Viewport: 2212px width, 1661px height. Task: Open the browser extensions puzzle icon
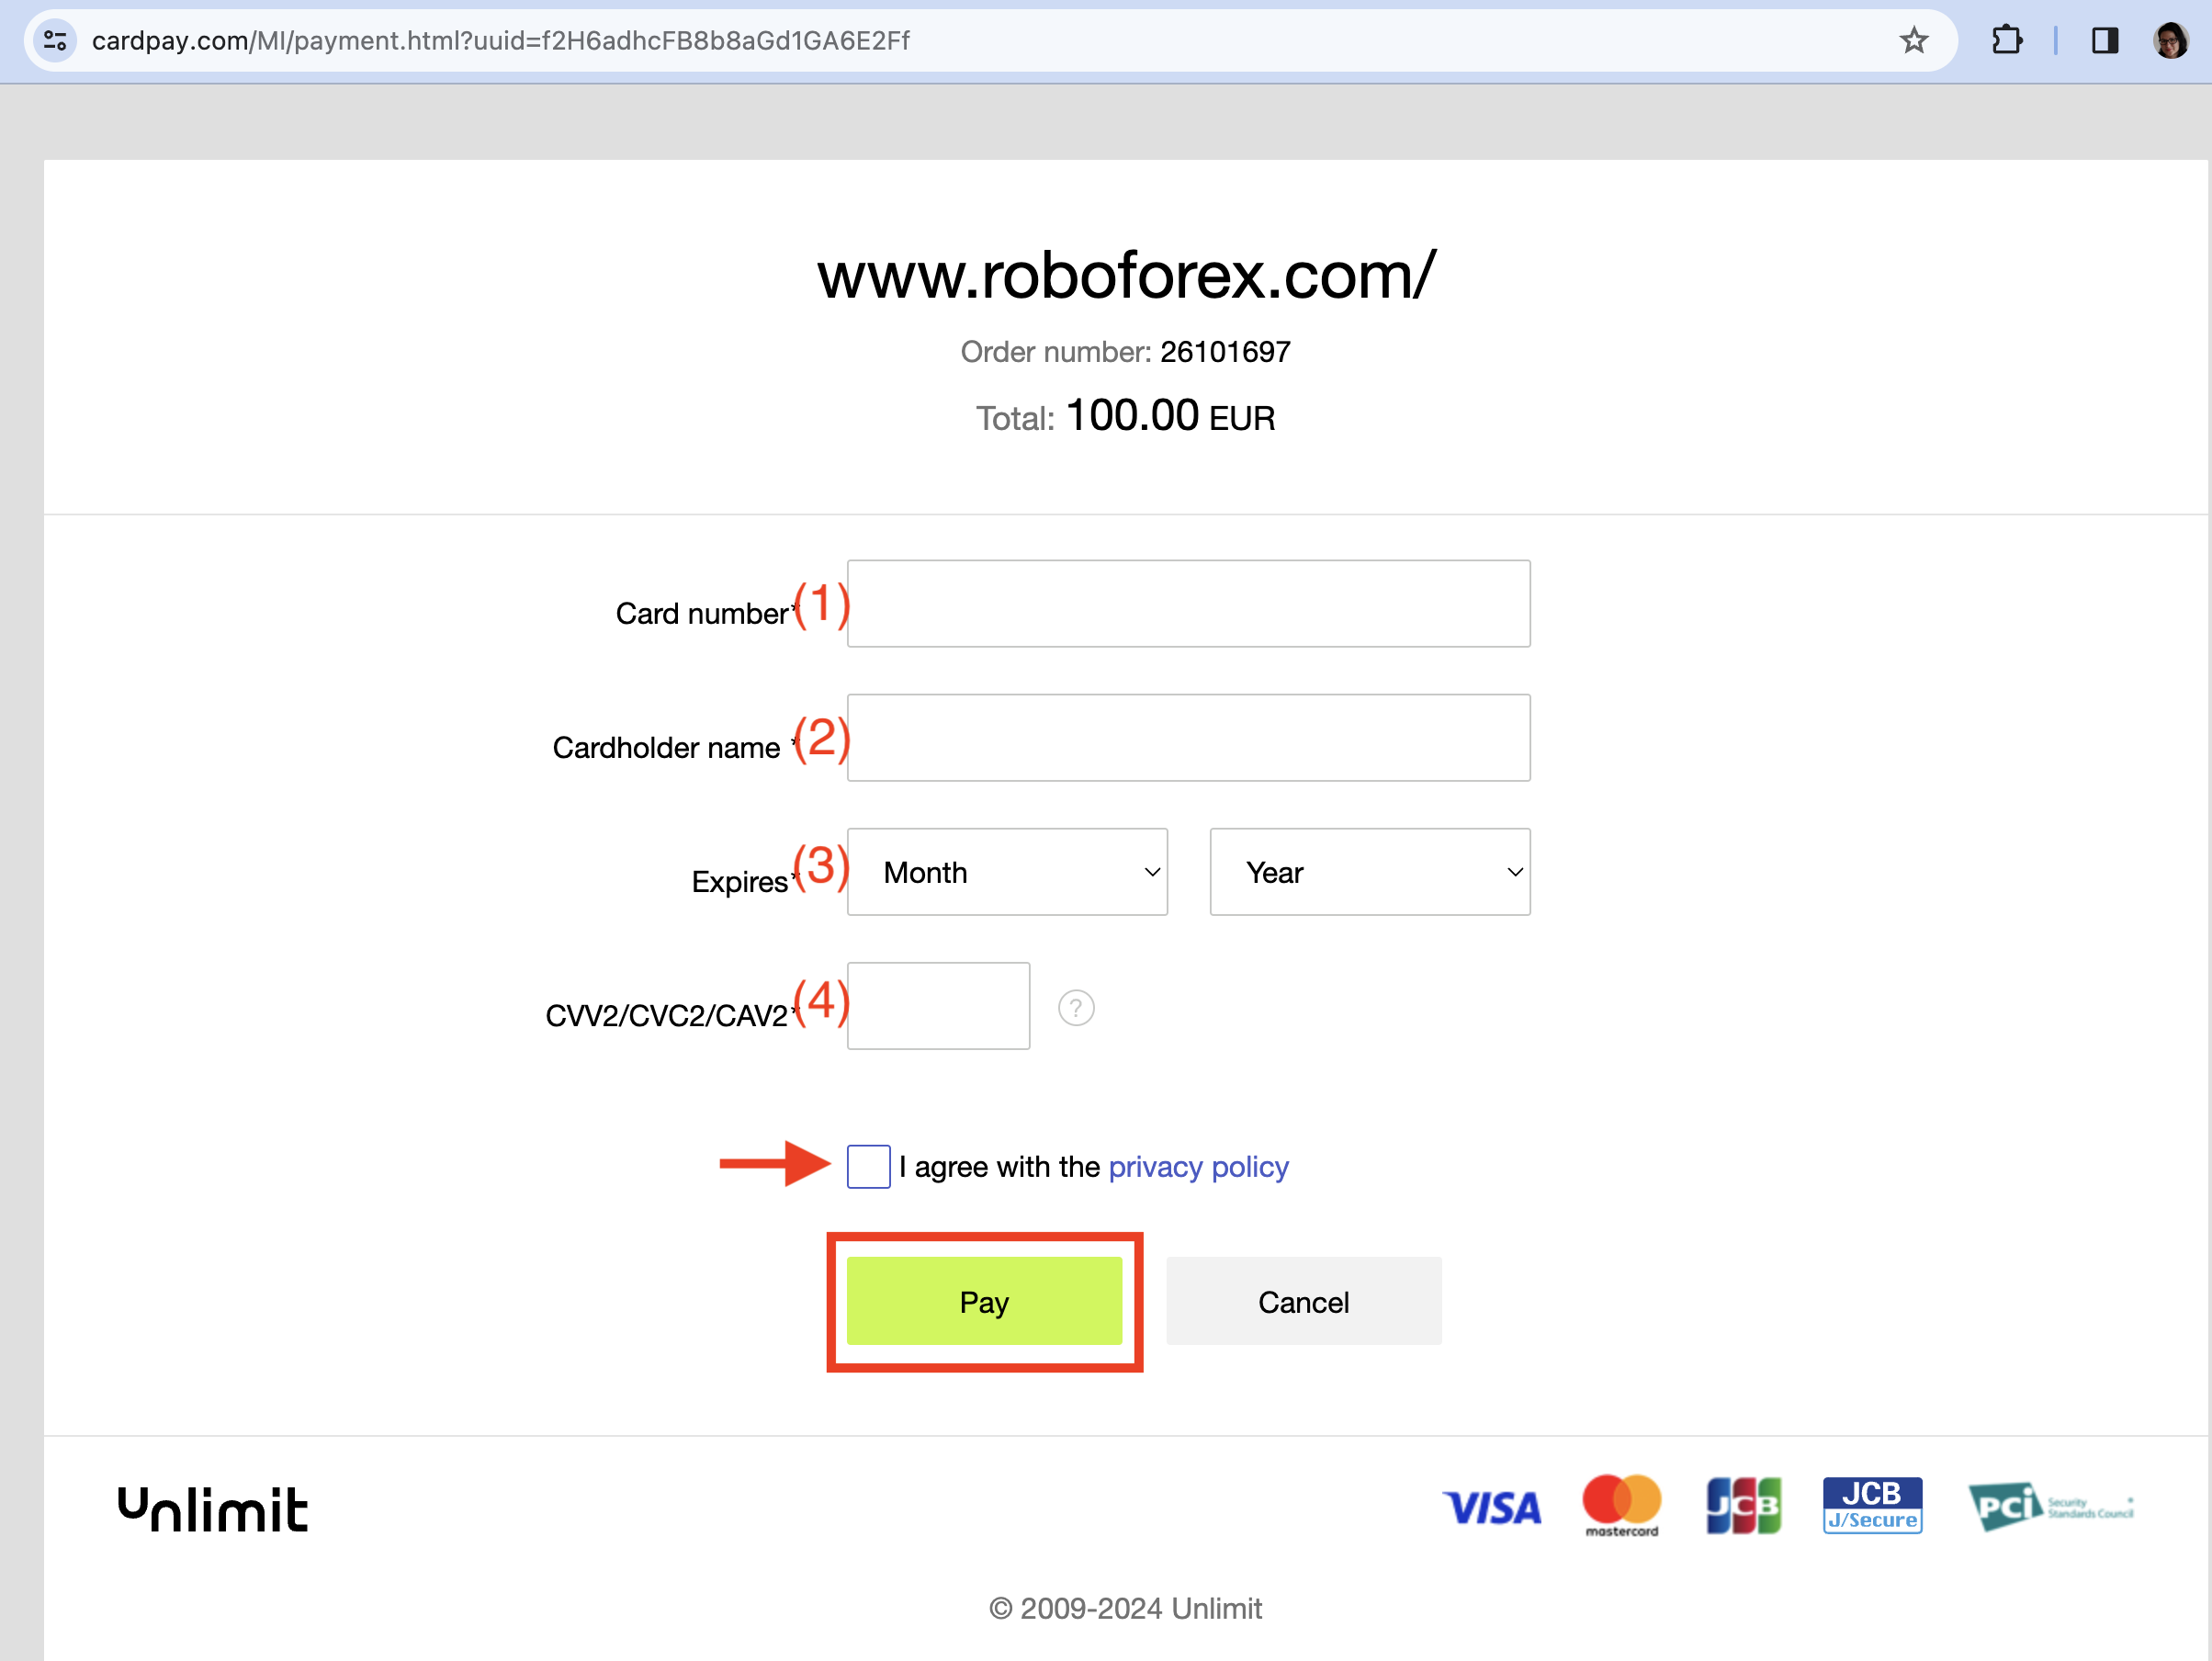click(2006, 41)
